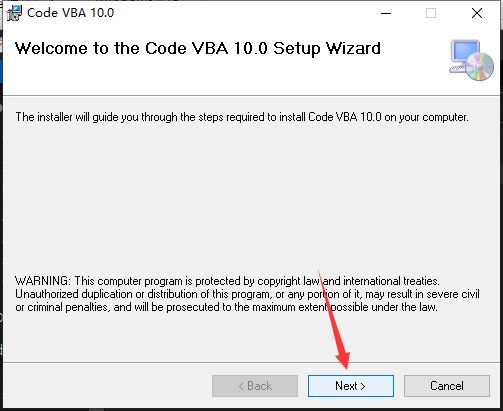Open the installer icon menu in title bar
The width and height of the screenshot is (503, 411).
click(x=14, y=13)
